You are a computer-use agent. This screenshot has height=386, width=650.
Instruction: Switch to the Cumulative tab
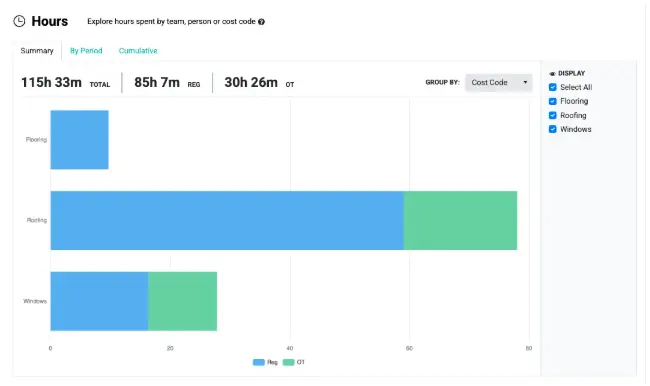(x=138, y=51)
